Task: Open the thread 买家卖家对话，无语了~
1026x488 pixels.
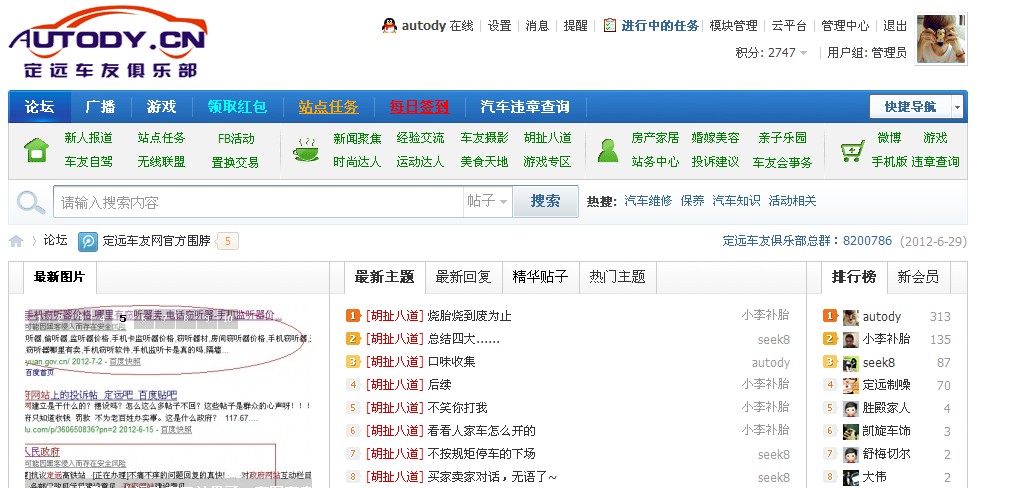Action: [492, 477]
